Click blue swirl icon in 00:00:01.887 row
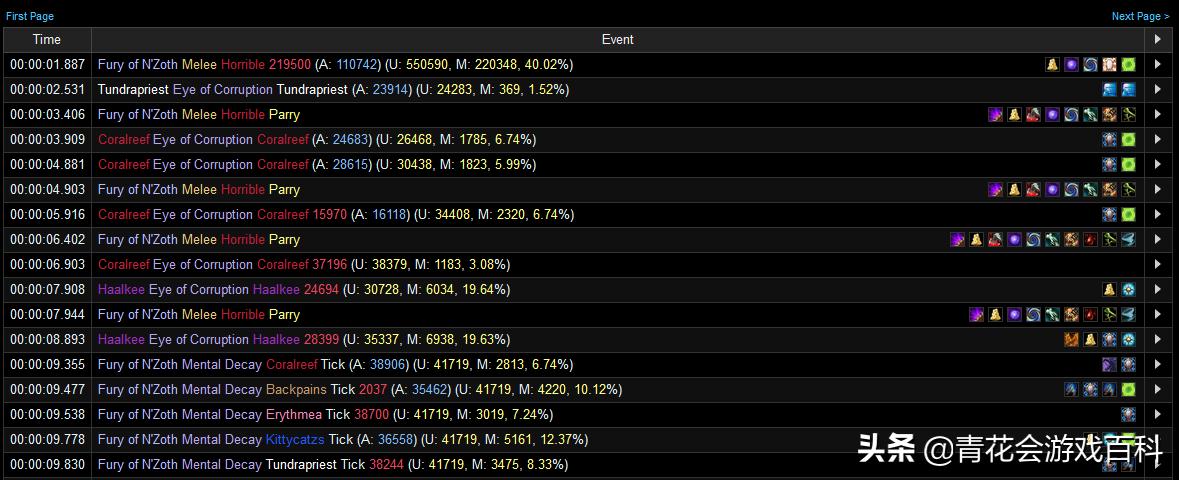 point(1090,65)
